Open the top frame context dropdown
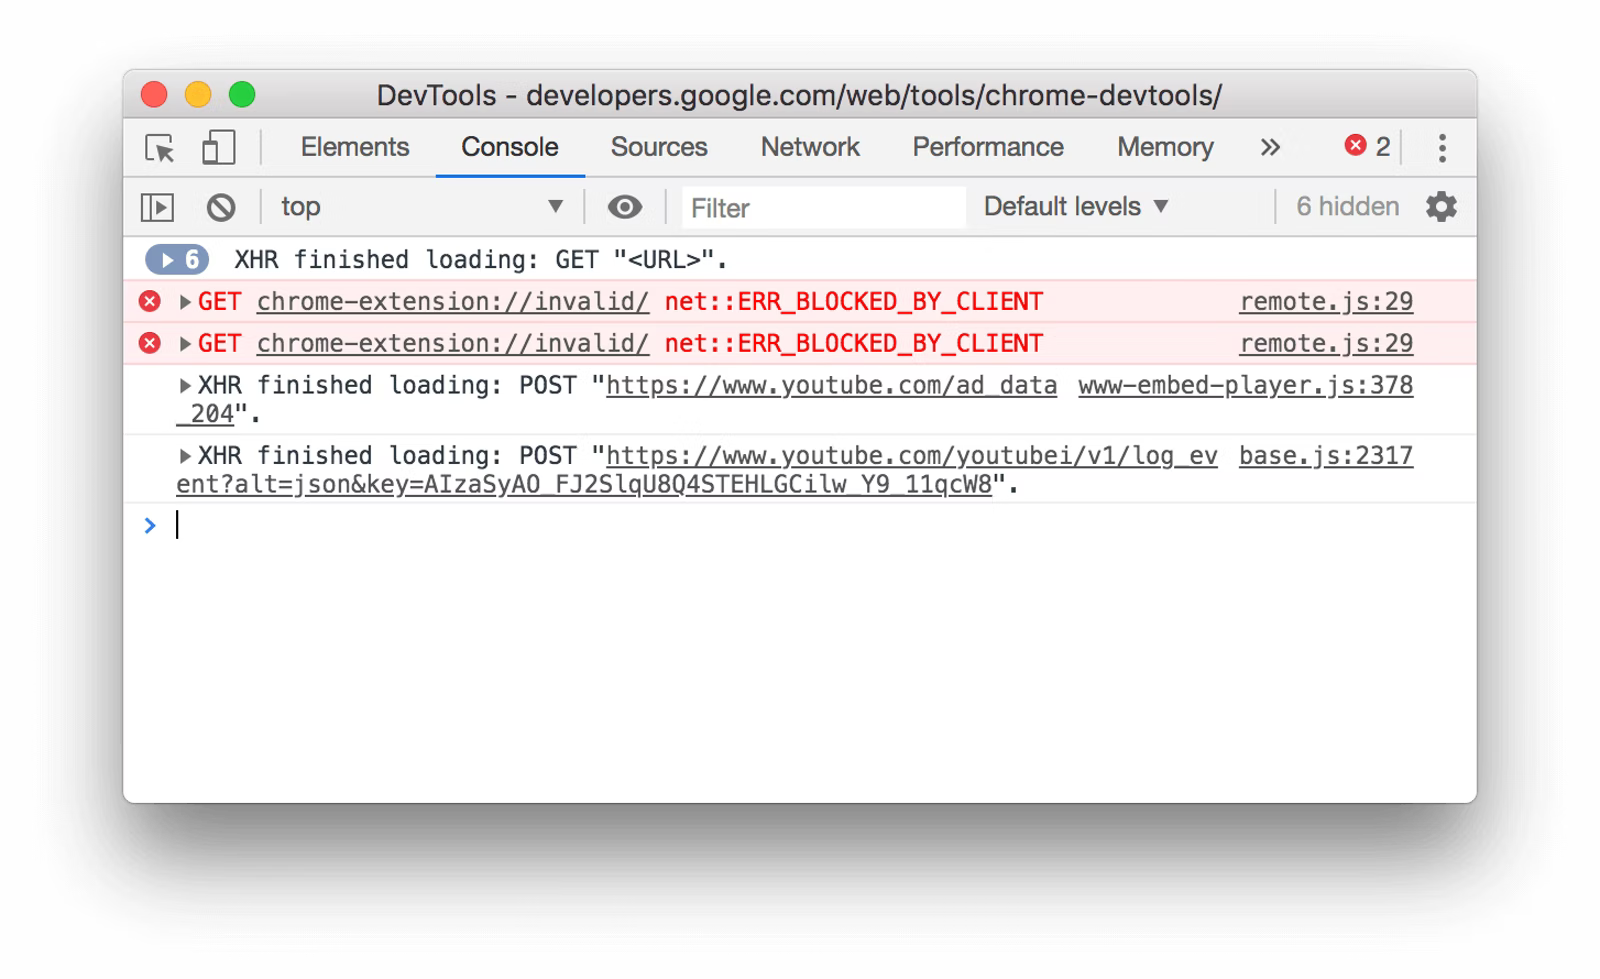1600x979 pixels. point(420,206)
